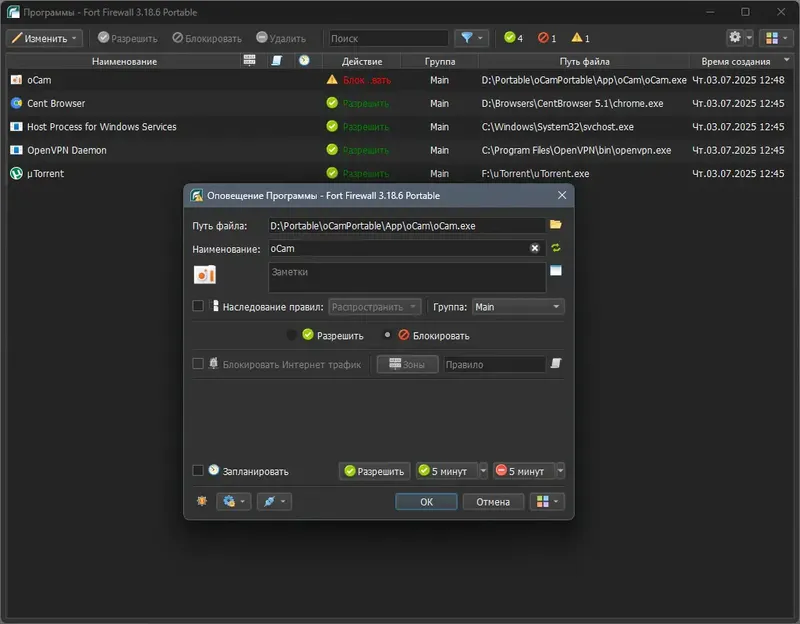Click green refresh arrows beside the name field
The image size is (800, 624).
coord(556,248)
